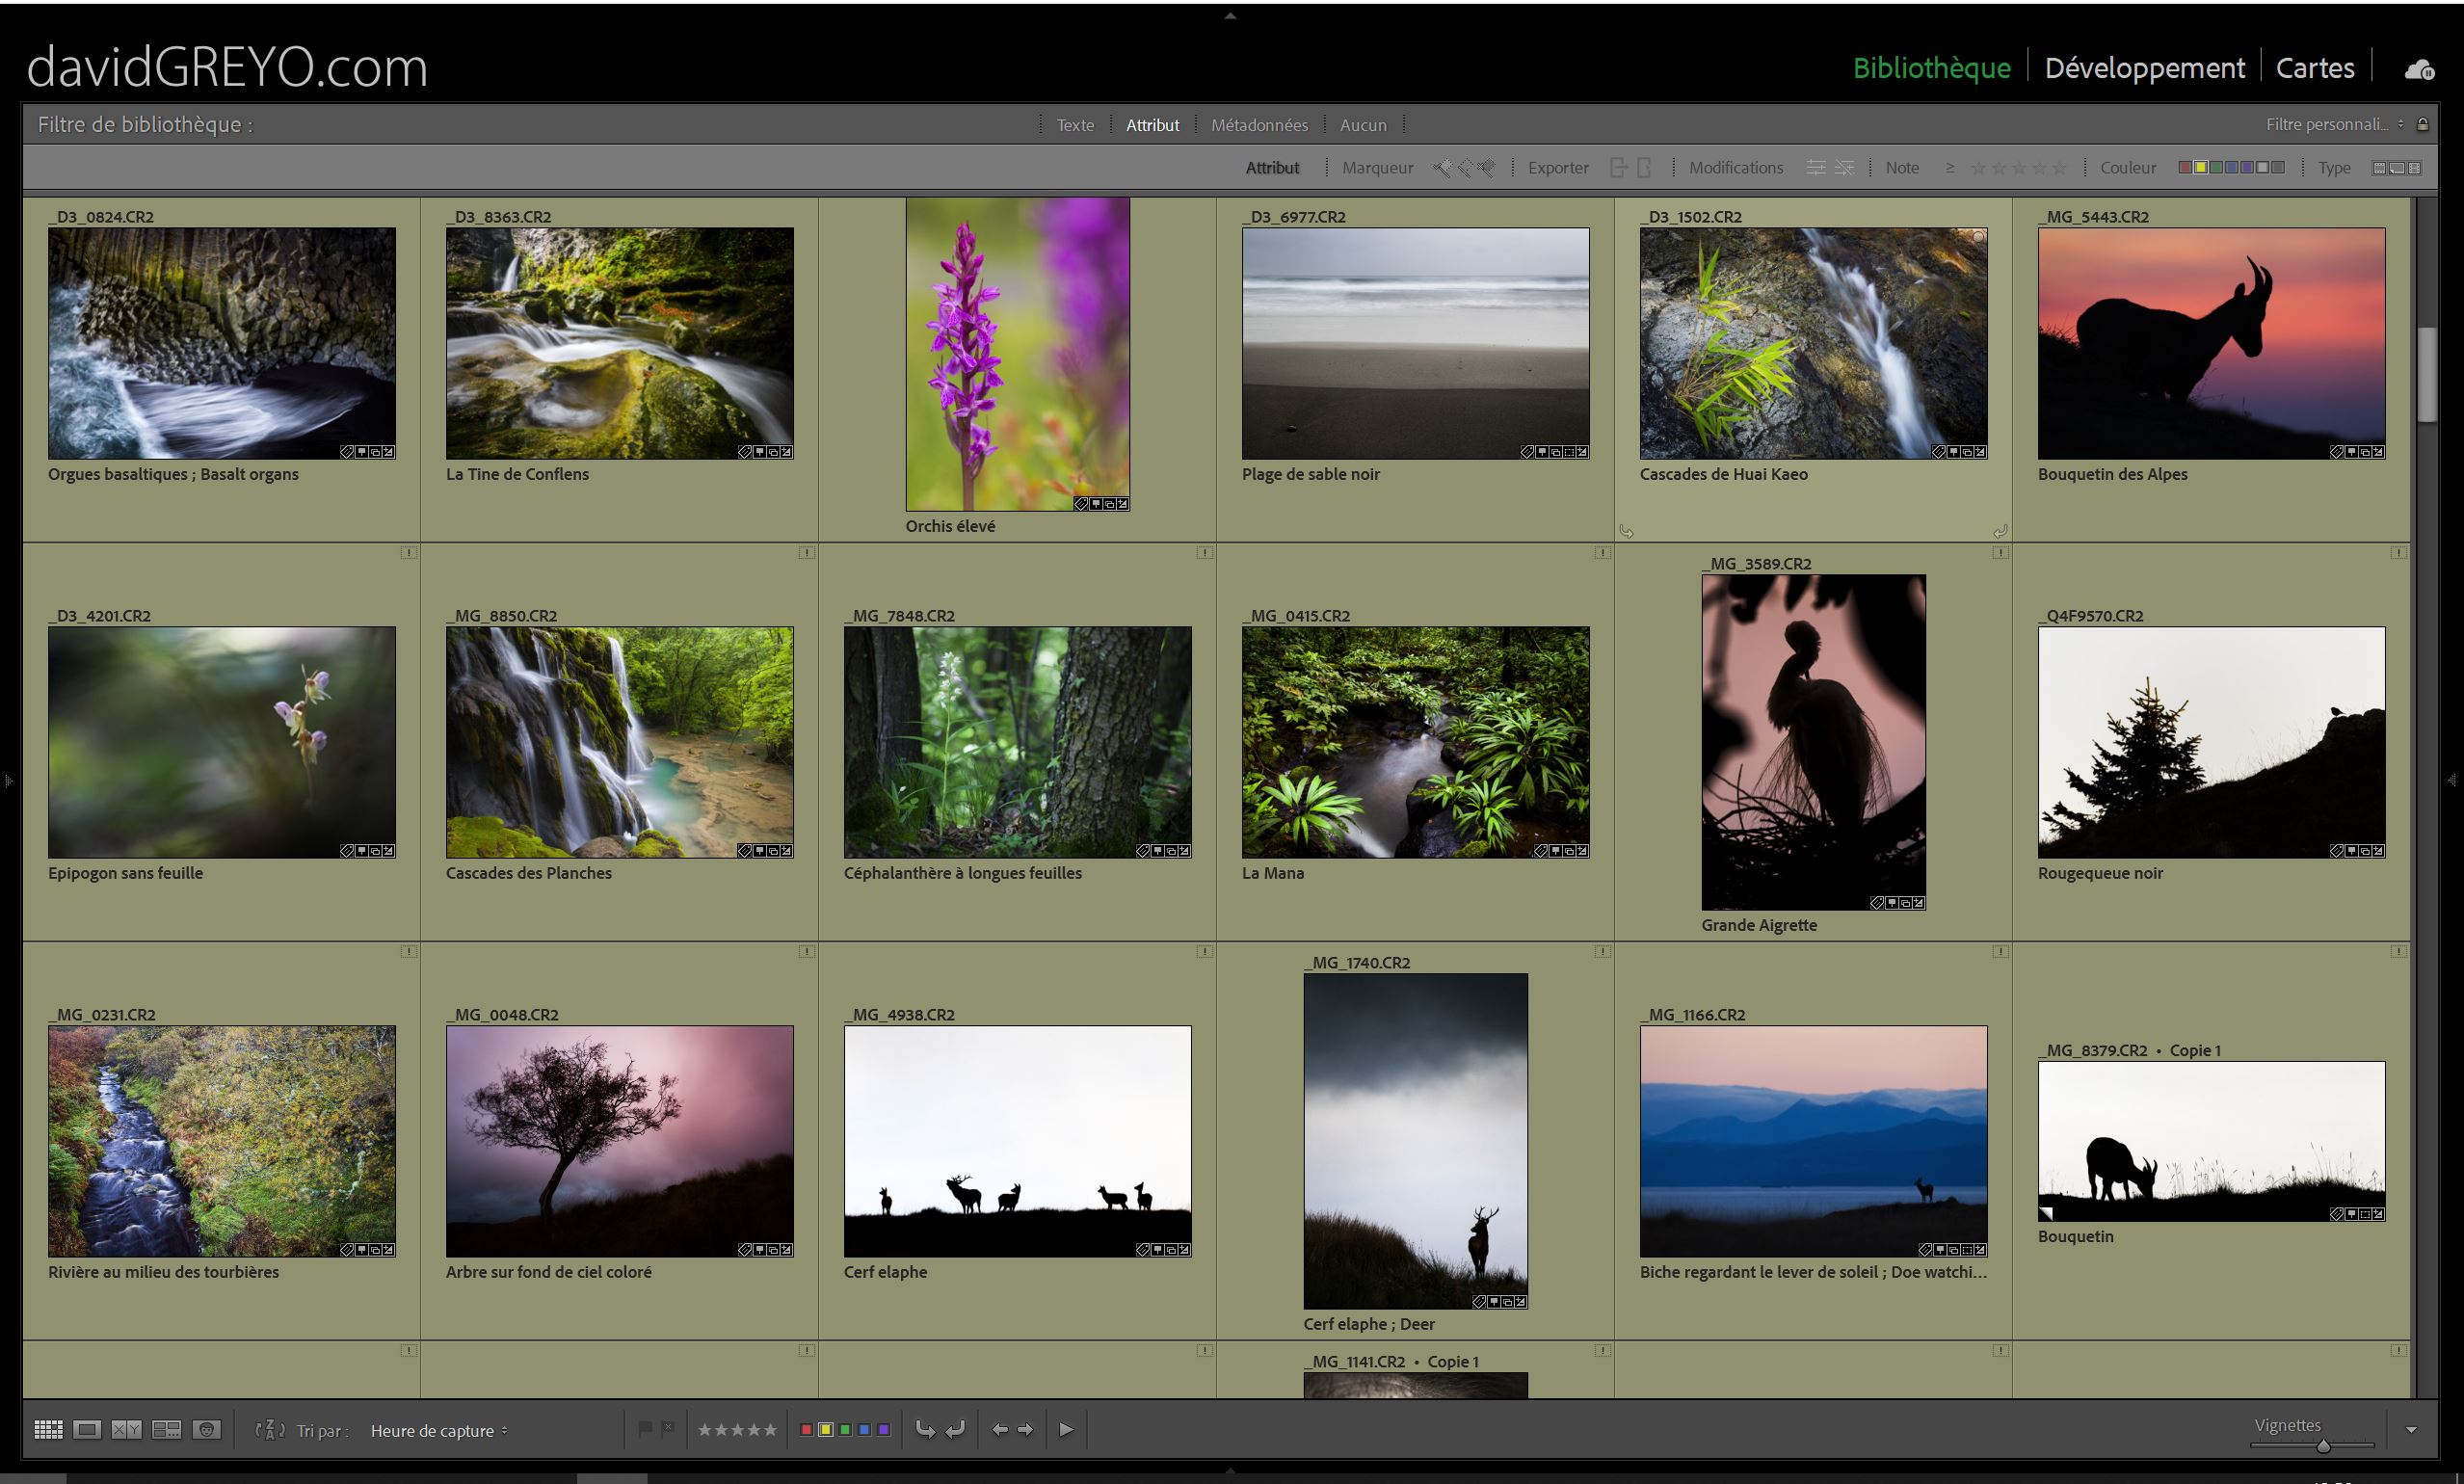2464x1484 pixels.
Task: Filter by rejected photos in Marqueur
Action: coord(1488,168)
